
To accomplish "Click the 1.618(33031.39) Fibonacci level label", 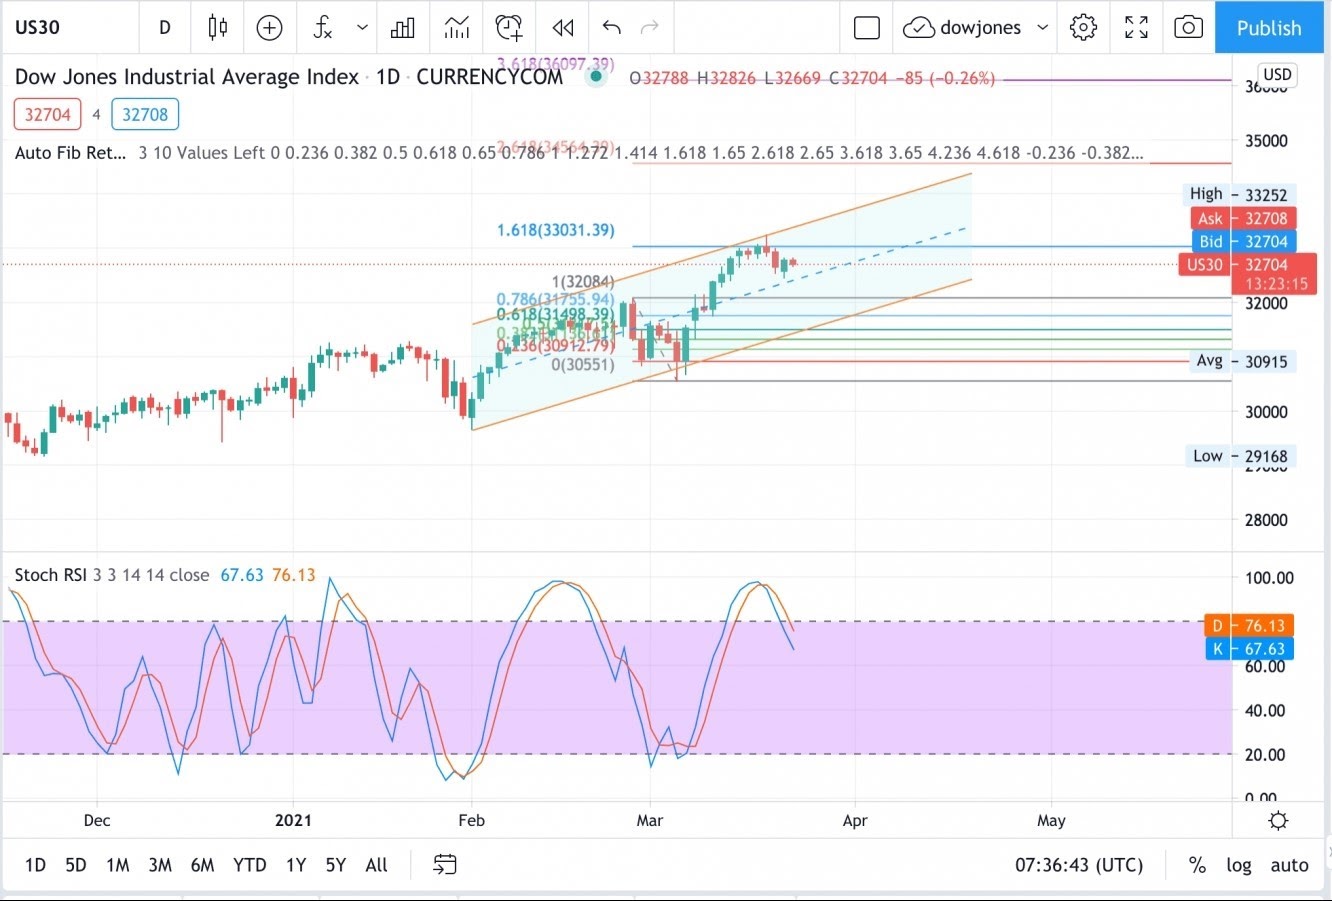I will (556, 230).
